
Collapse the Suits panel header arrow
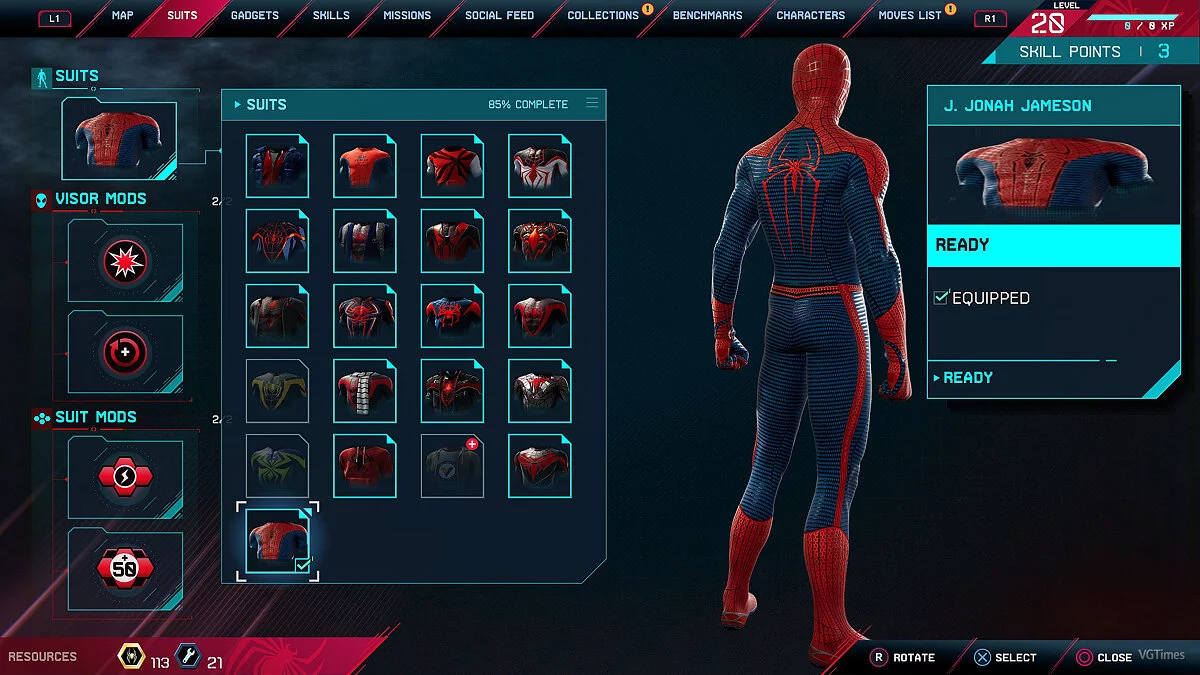(x=237, y=104)
